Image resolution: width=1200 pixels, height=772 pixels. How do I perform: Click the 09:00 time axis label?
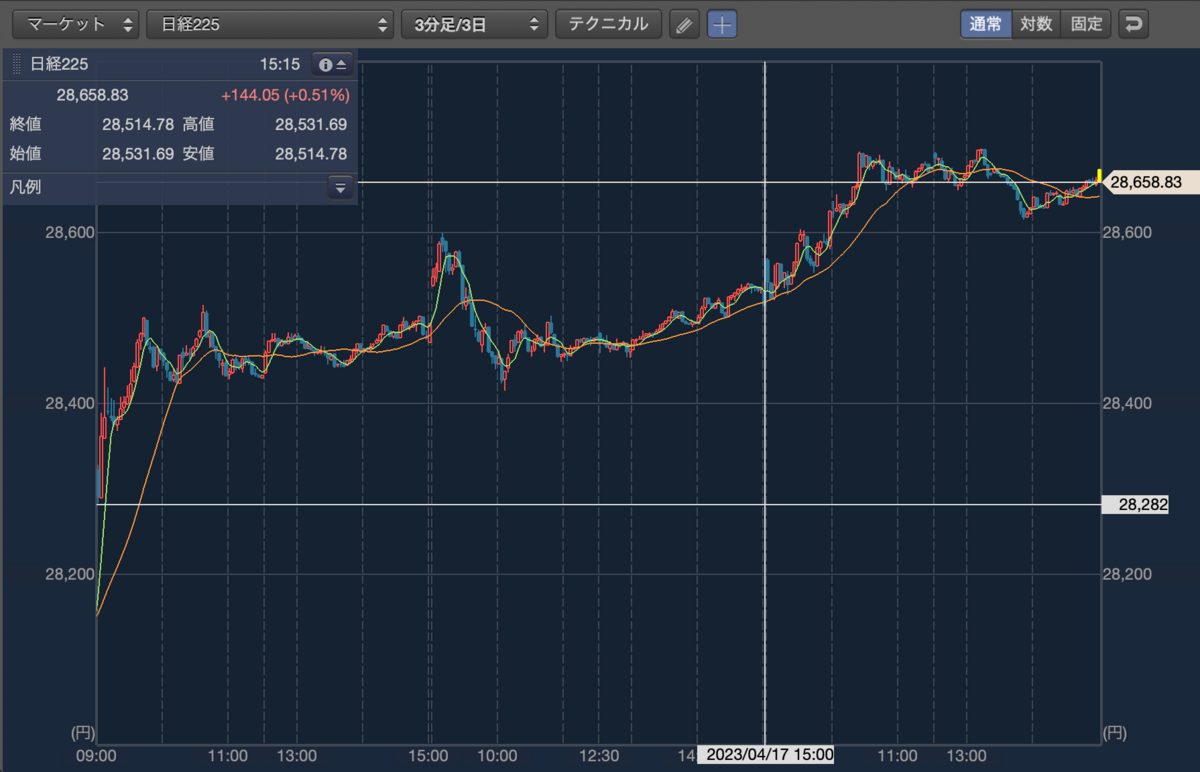(x=97, y=754)
